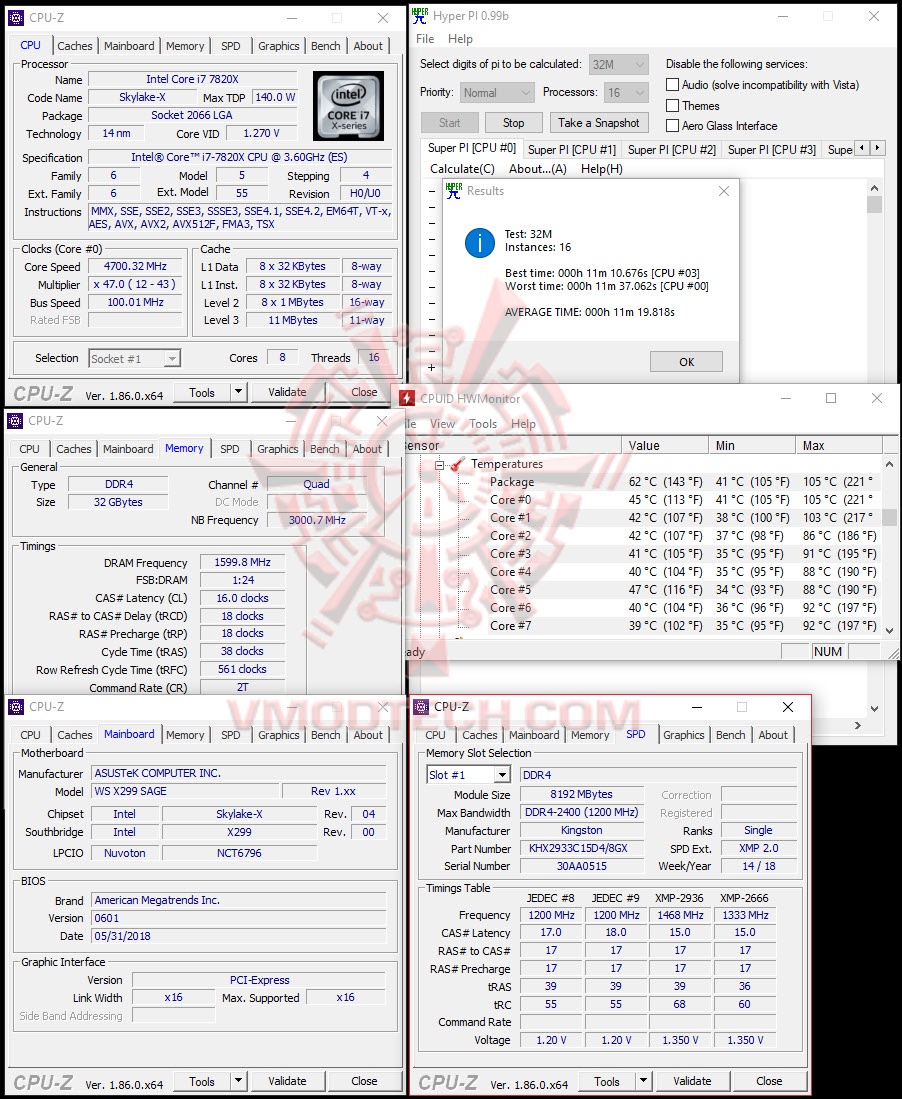Screen dimensions: 902x1099
Task: Tick the Themes checkbox in Hyper PI
Action: pos(672,106)
